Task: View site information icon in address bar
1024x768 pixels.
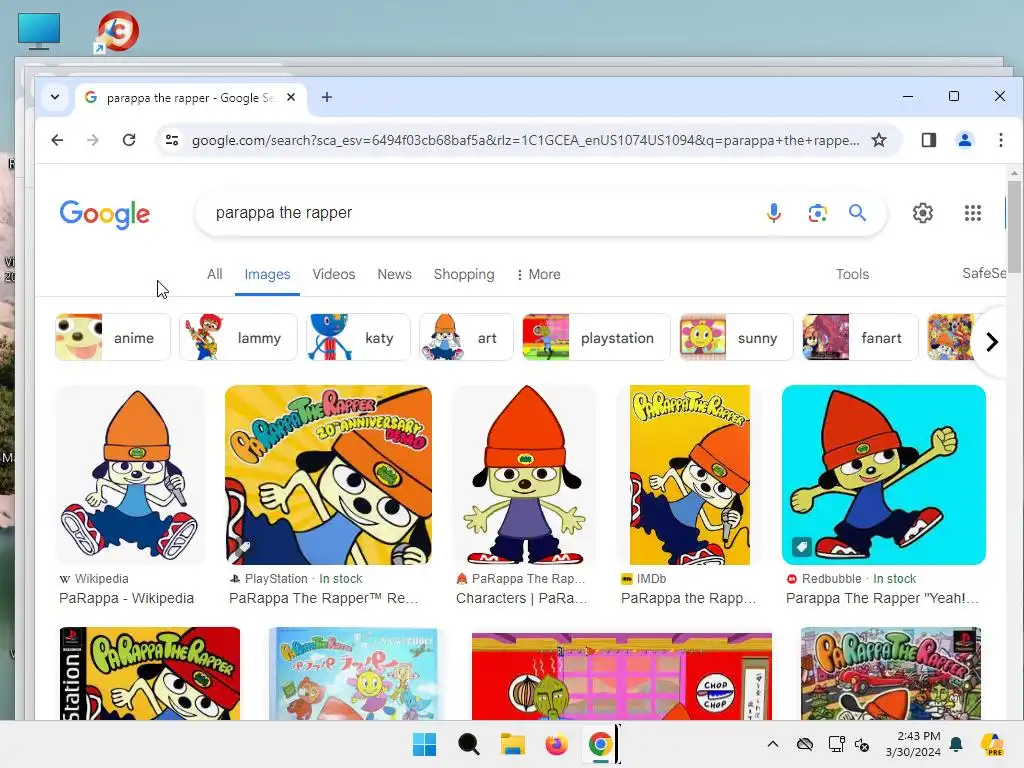Action: point(172,140)
